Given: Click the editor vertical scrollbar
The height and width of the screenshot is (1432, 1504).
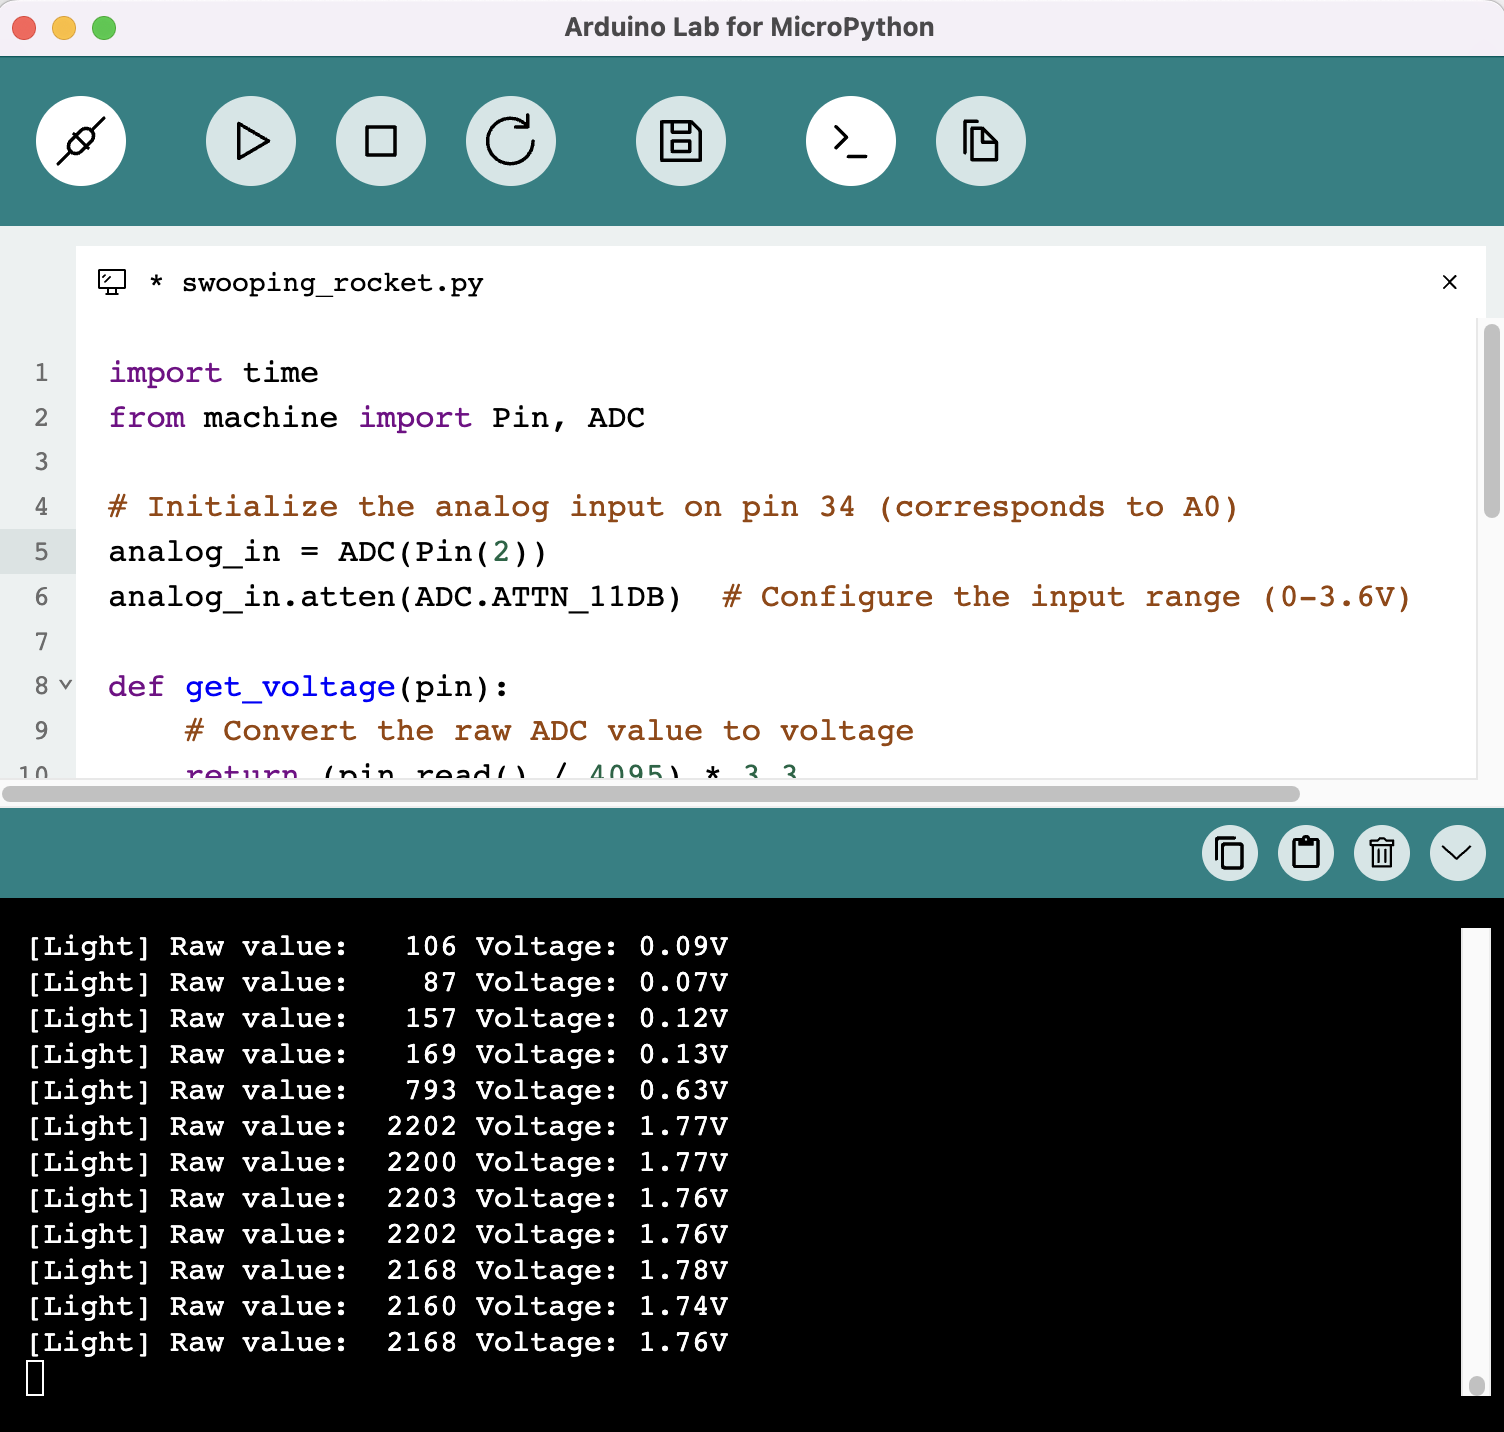Looking at the screenshot, I should click(x=1491, y=420).
